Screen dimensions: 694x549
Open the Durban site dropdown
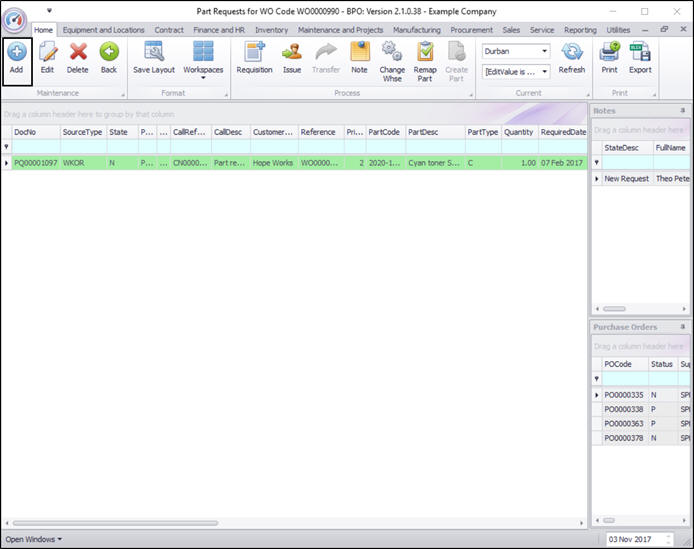544,51
